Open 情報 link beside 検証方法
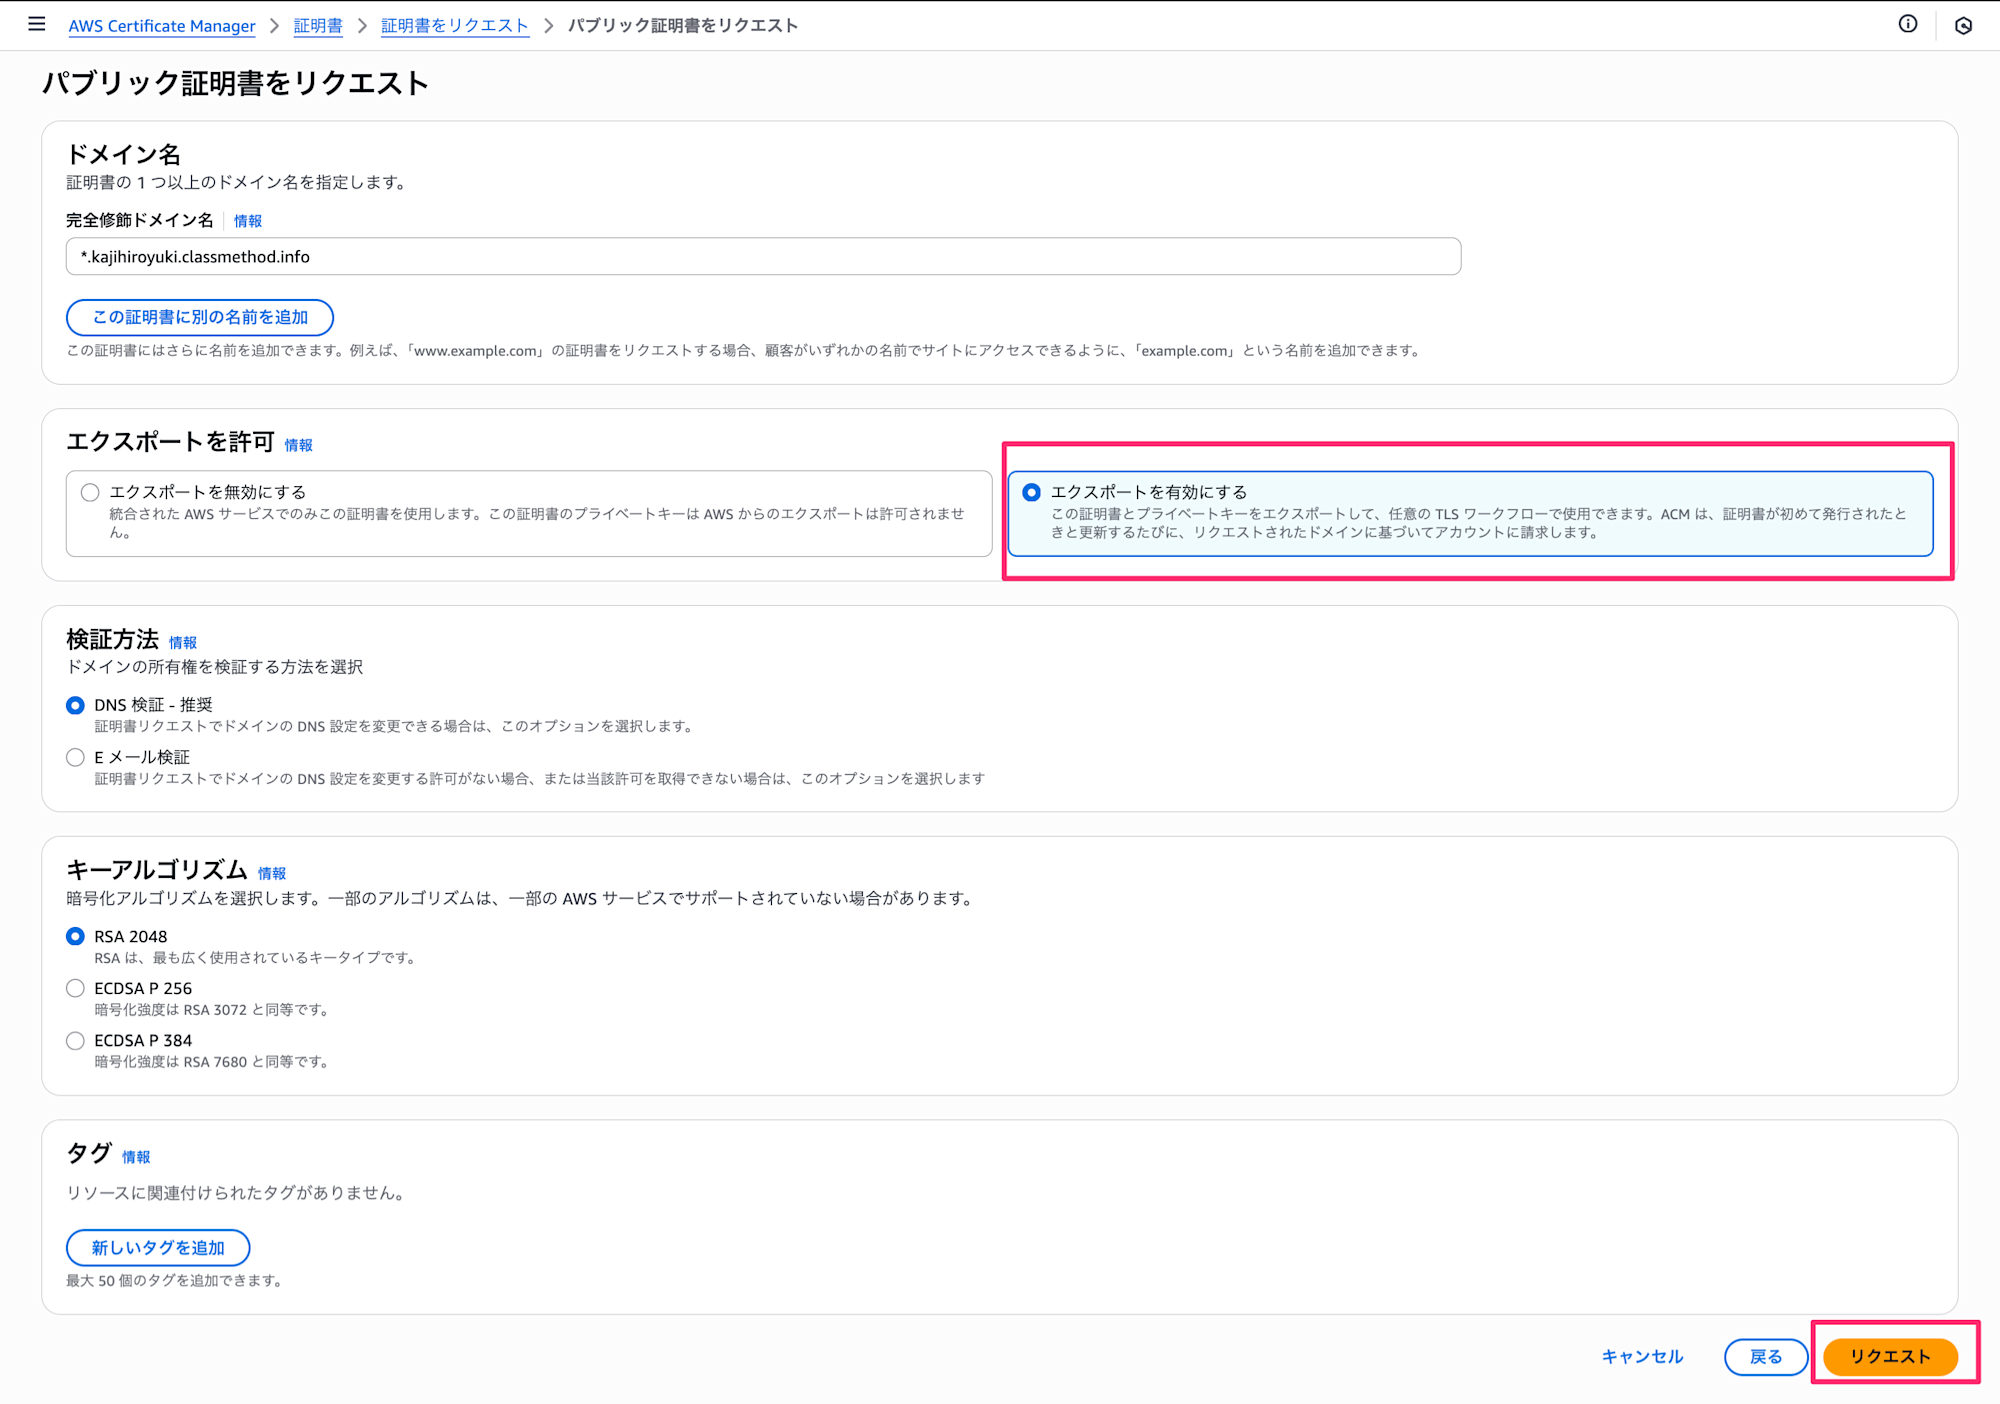This screenshot has width=2000, height=1404. tap(183, 643)
